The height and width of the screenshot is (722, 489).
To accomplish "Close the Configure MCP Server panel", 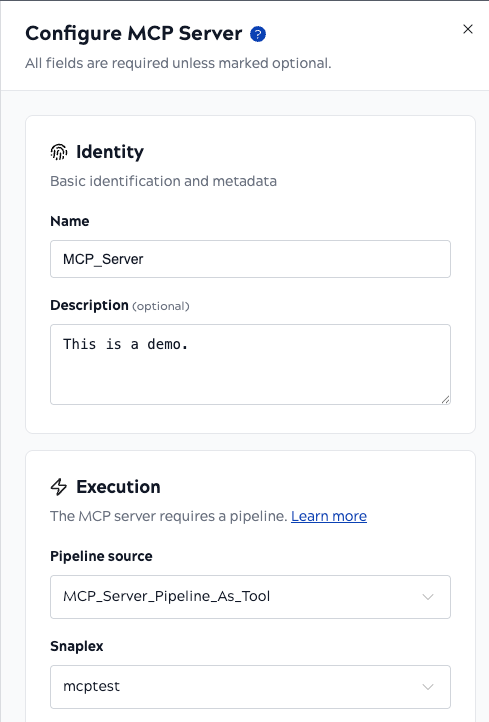I will [x=468, y=29].
